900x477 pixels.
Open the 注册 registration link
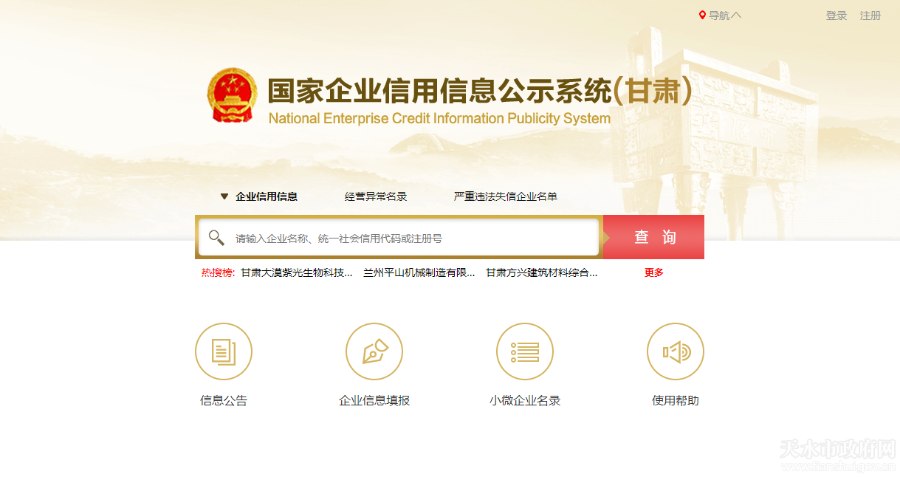(x=870, y=15)
